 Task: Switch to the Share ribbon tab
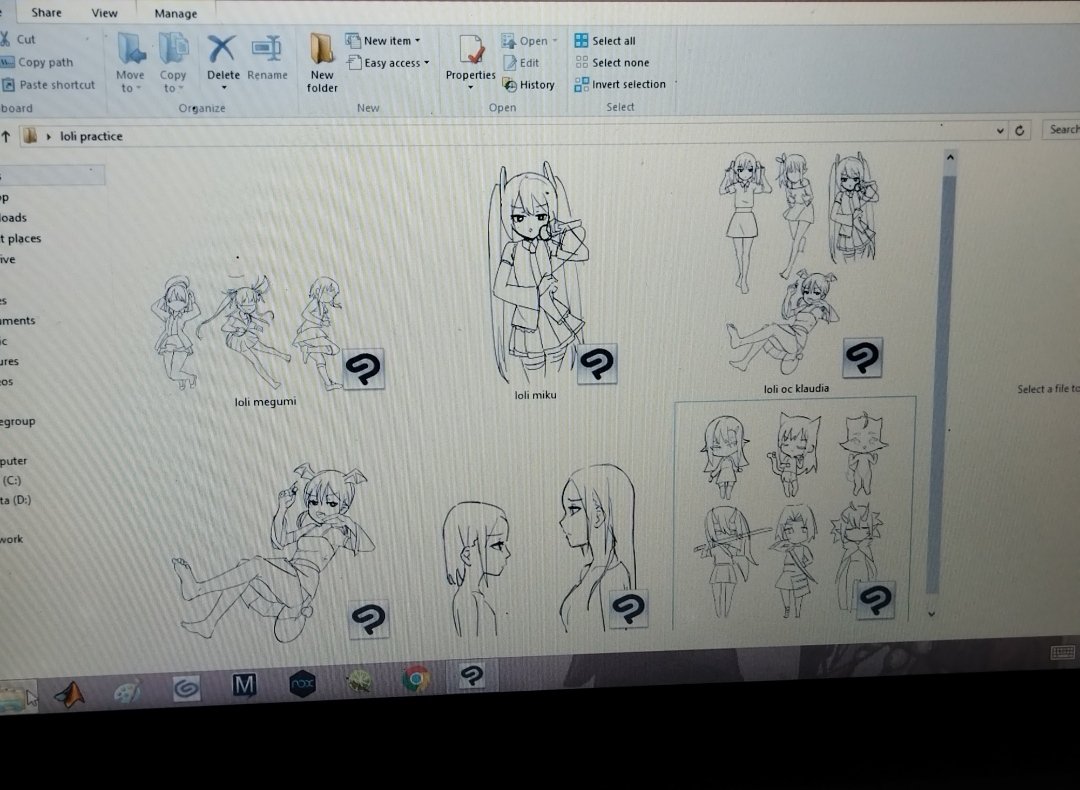(x=46, y=12)
